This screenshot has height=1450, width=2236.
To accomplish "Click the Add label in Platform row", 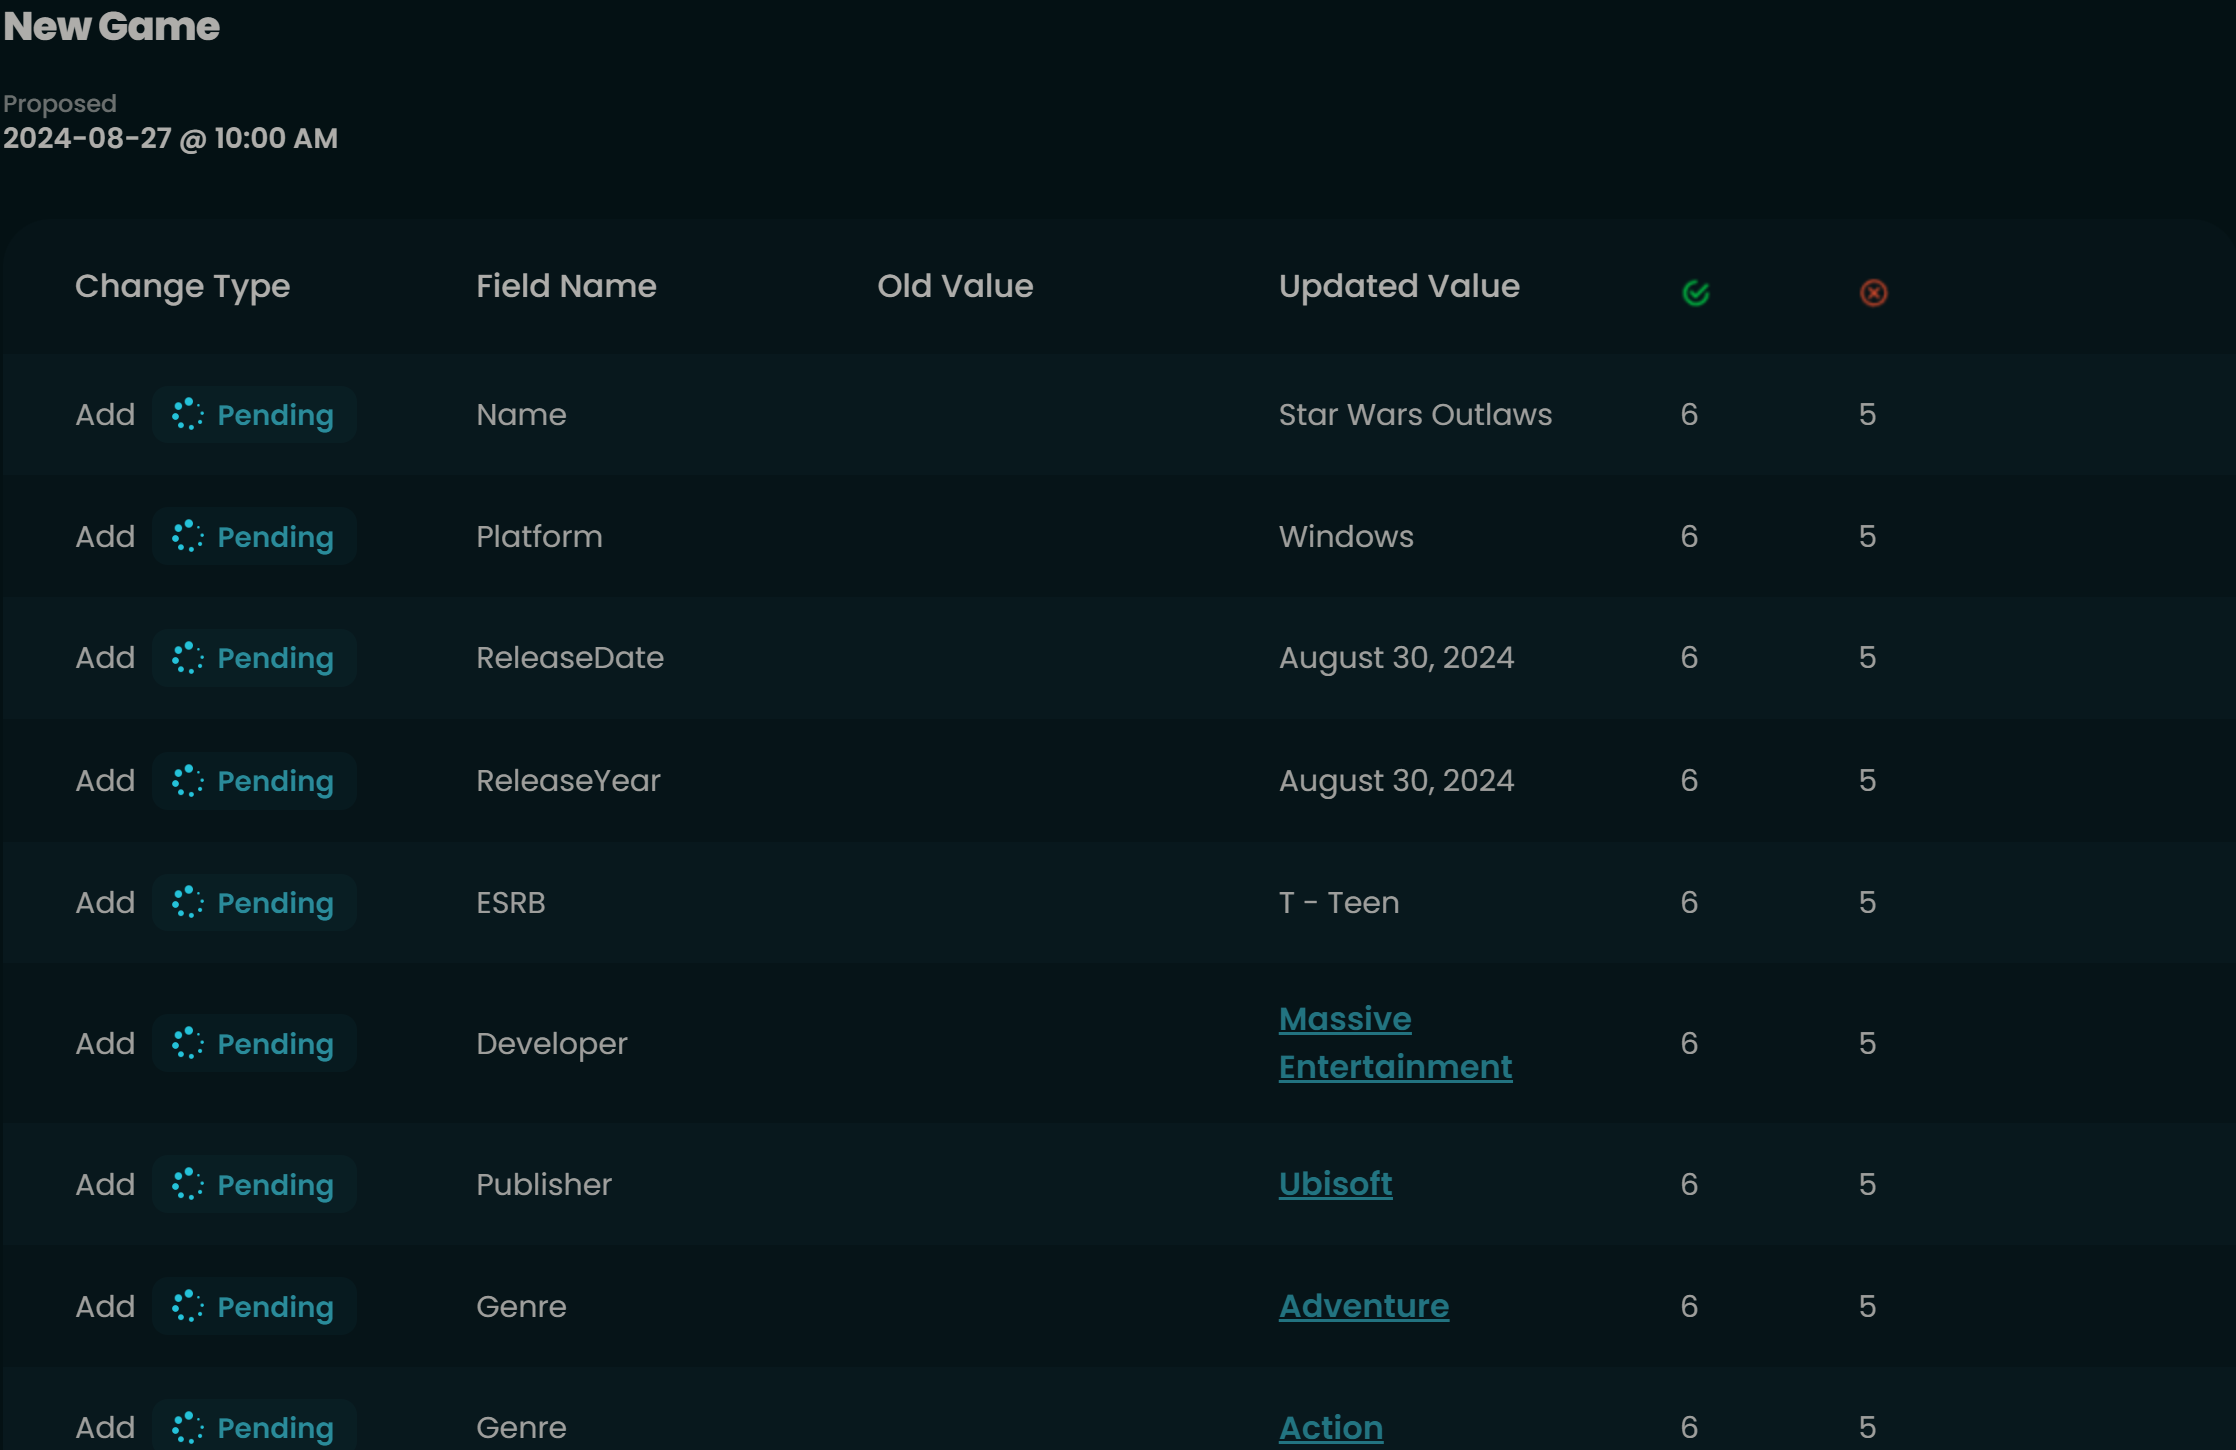I will click(105, 536).
